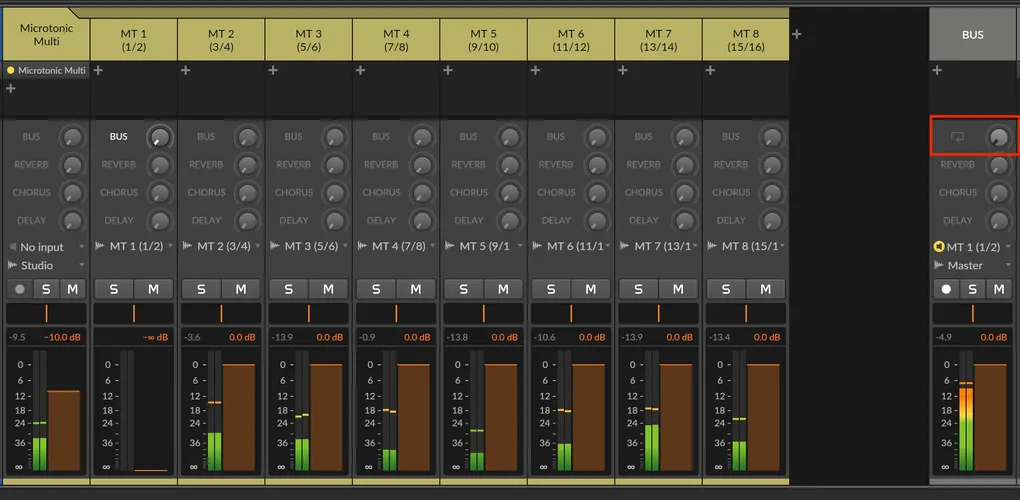The width and height of the screenshot is (1020, 500).
Task: Open MT 5 (9/1 input dropdown
Action: point(483,246)
